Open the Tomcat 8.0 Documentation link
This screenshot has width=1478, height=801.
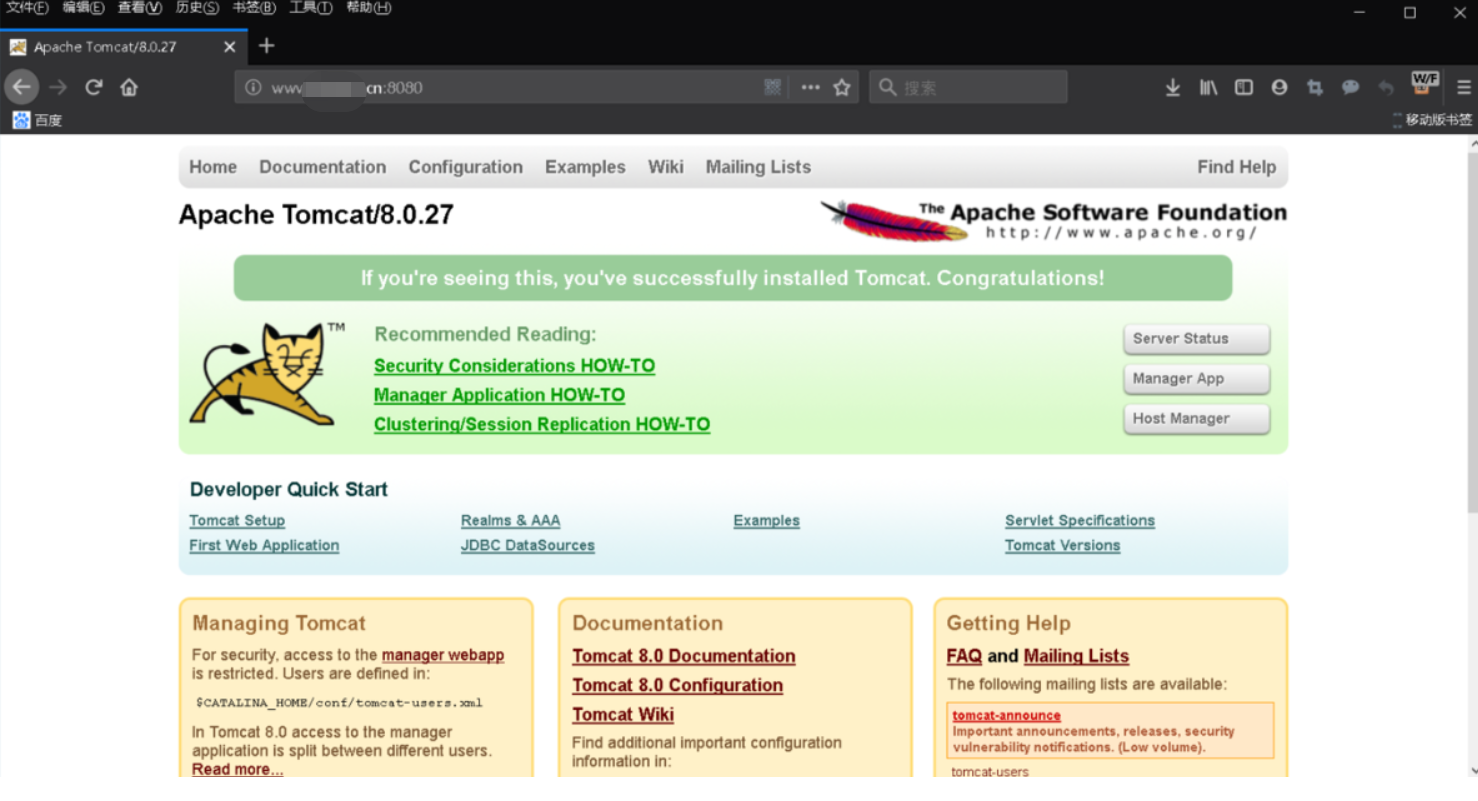[684, 656]
